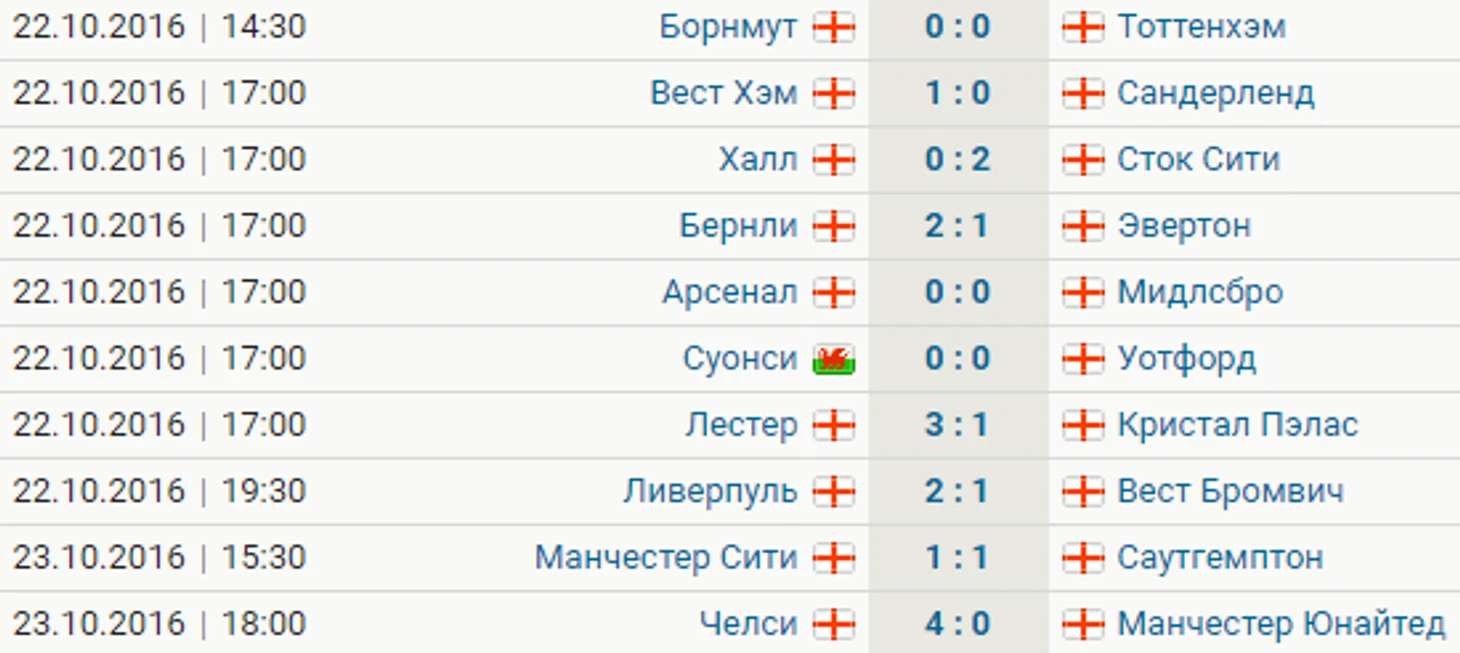
Task: Click the Wales flag beside Суонси
Action: coord(834,359)
